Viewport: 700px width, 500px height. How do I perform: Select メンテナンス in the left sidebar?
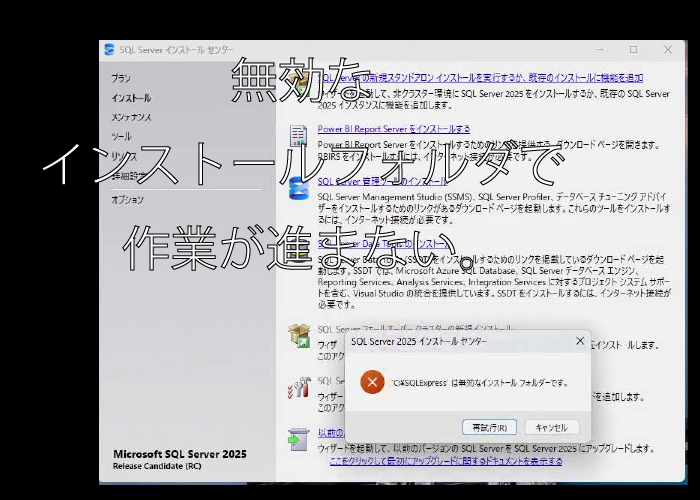coord(131,117)
